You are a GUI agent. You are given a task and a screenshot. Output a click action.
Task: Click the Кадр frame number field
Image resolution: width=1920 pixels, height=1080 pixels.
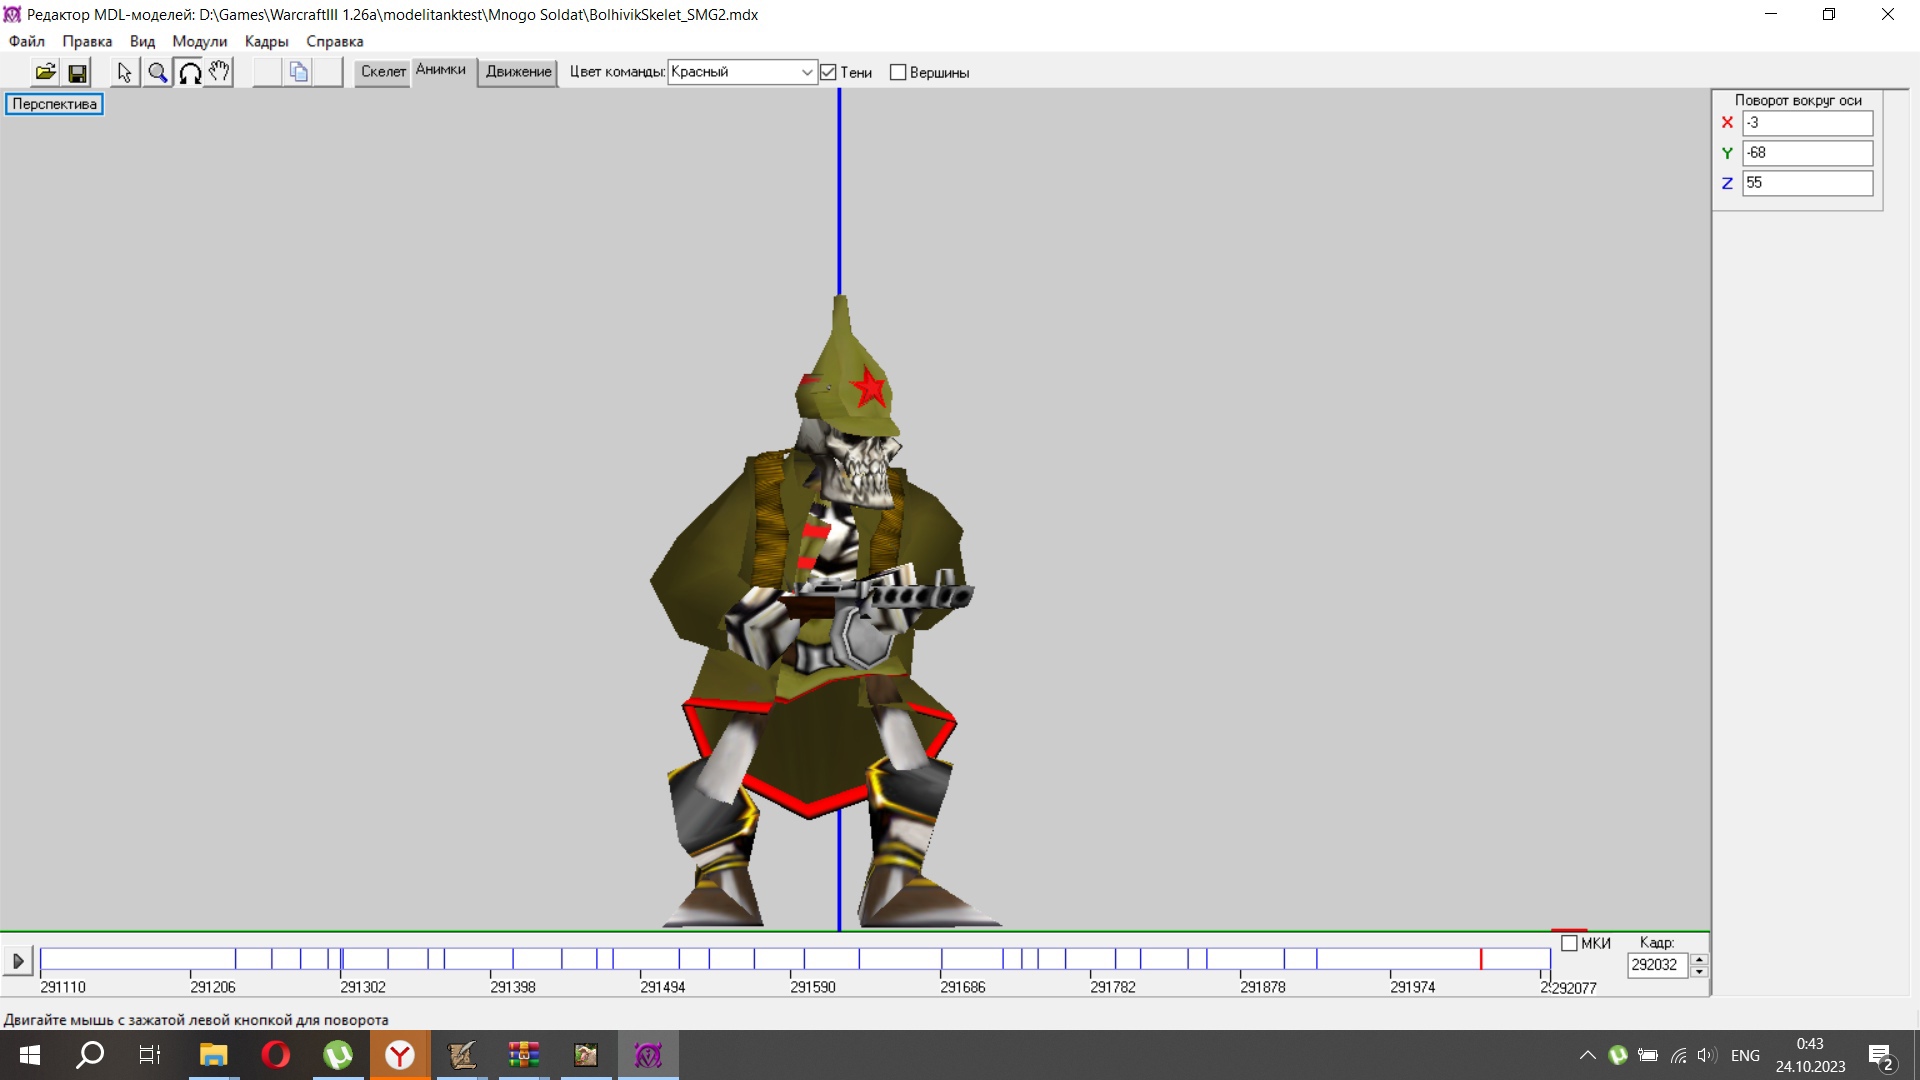pyautogui.click(x=1657, y=965)
